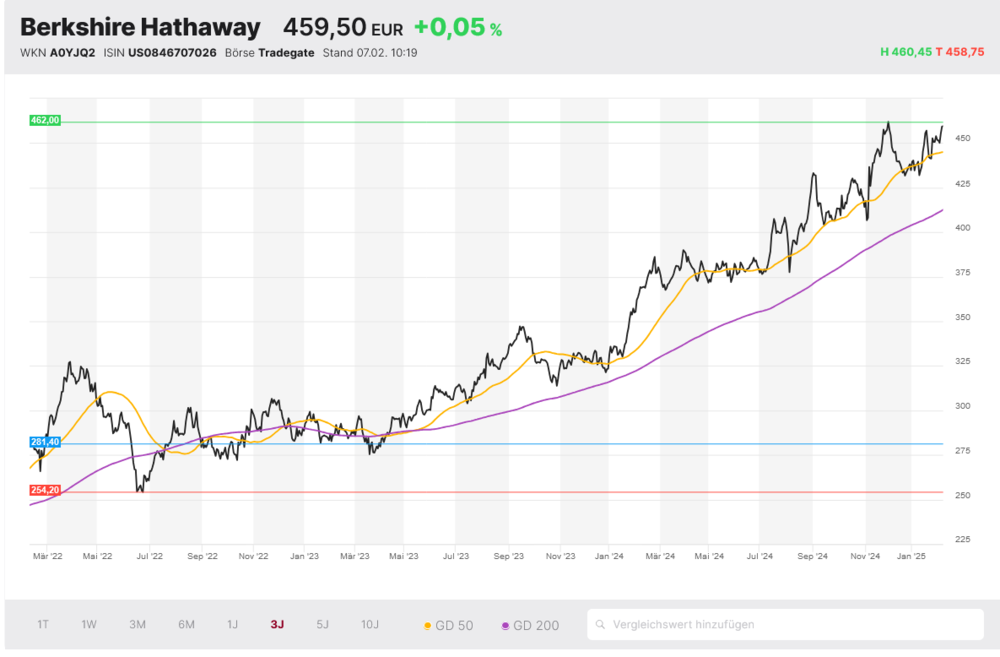Click the Vergleichswert hinzufügen search field
This screenshot has width=1000, height=657.
(785, 624)
